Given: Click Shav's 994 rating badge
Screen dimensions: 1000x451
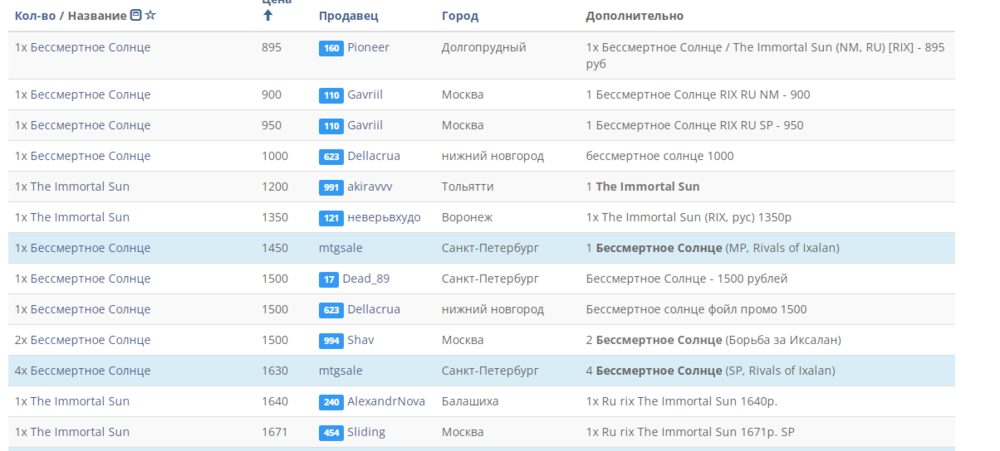Looking at the screenshot, I should click(x=331, y=340).
